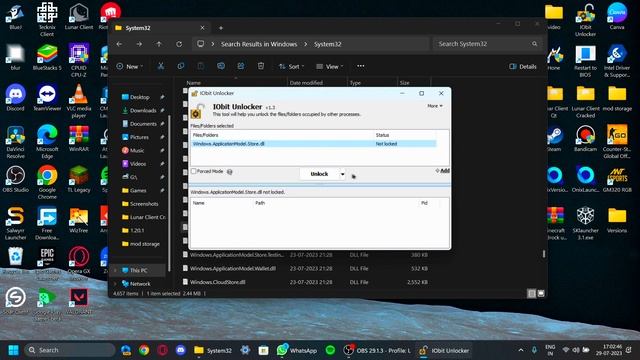Click the Unlock button in IObit Unlocker
This screenshot has width=640, height=360.
(x=319, y=174)
